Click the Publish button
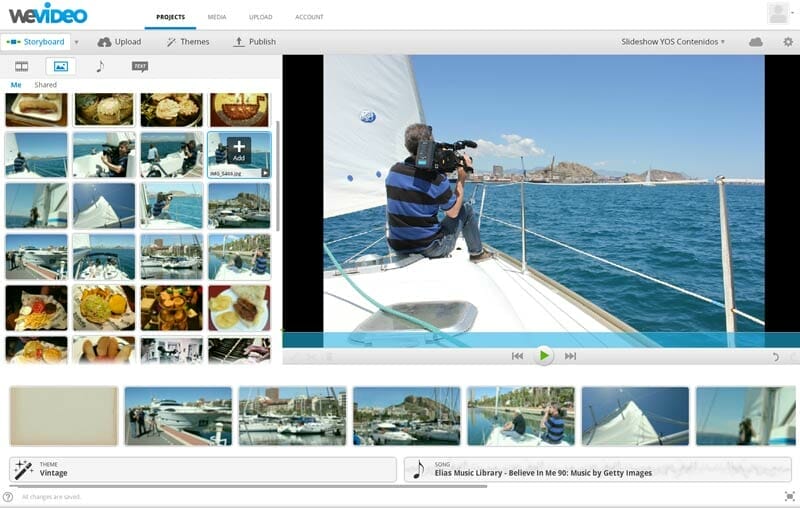Viewport: 800px width, 508px height. 254,42
